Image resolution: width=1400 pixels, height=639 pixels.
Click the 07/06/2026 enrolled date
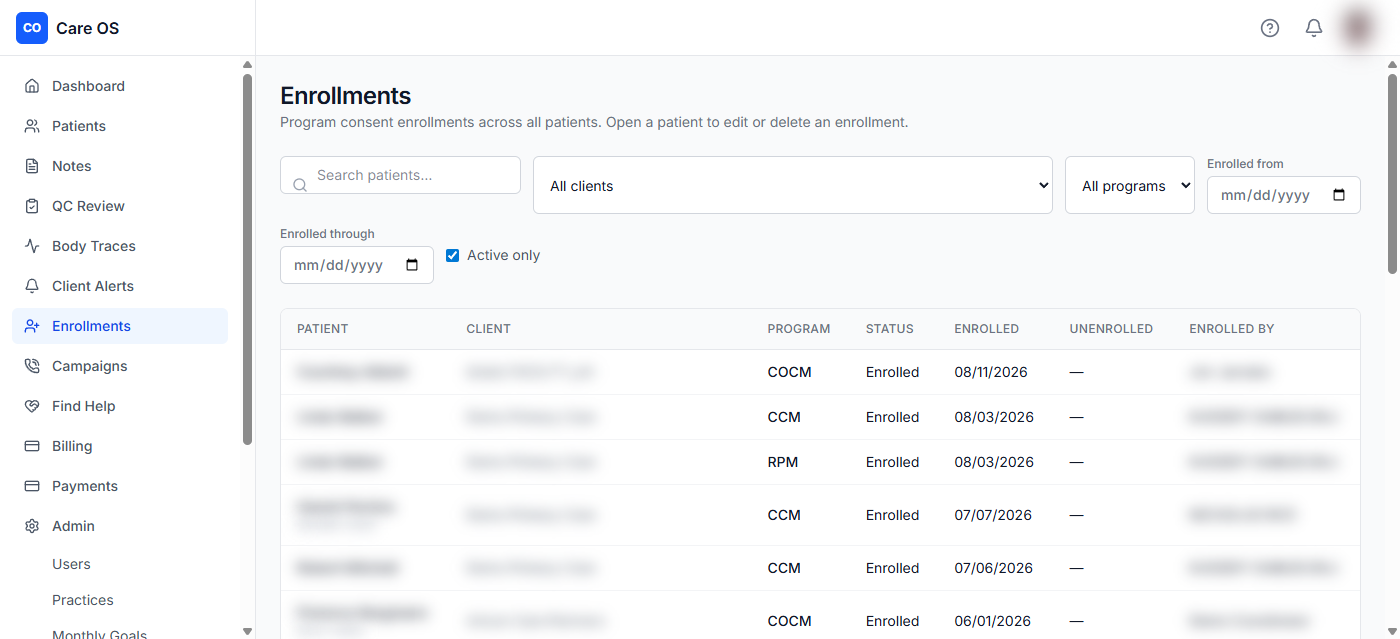(994, 568)
